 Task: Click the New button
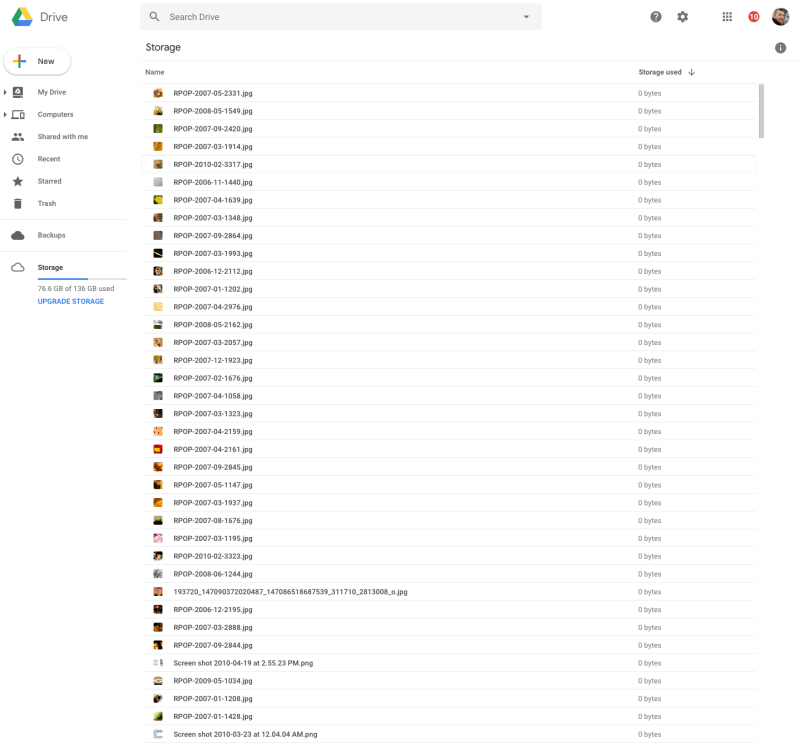pos(38,61)
